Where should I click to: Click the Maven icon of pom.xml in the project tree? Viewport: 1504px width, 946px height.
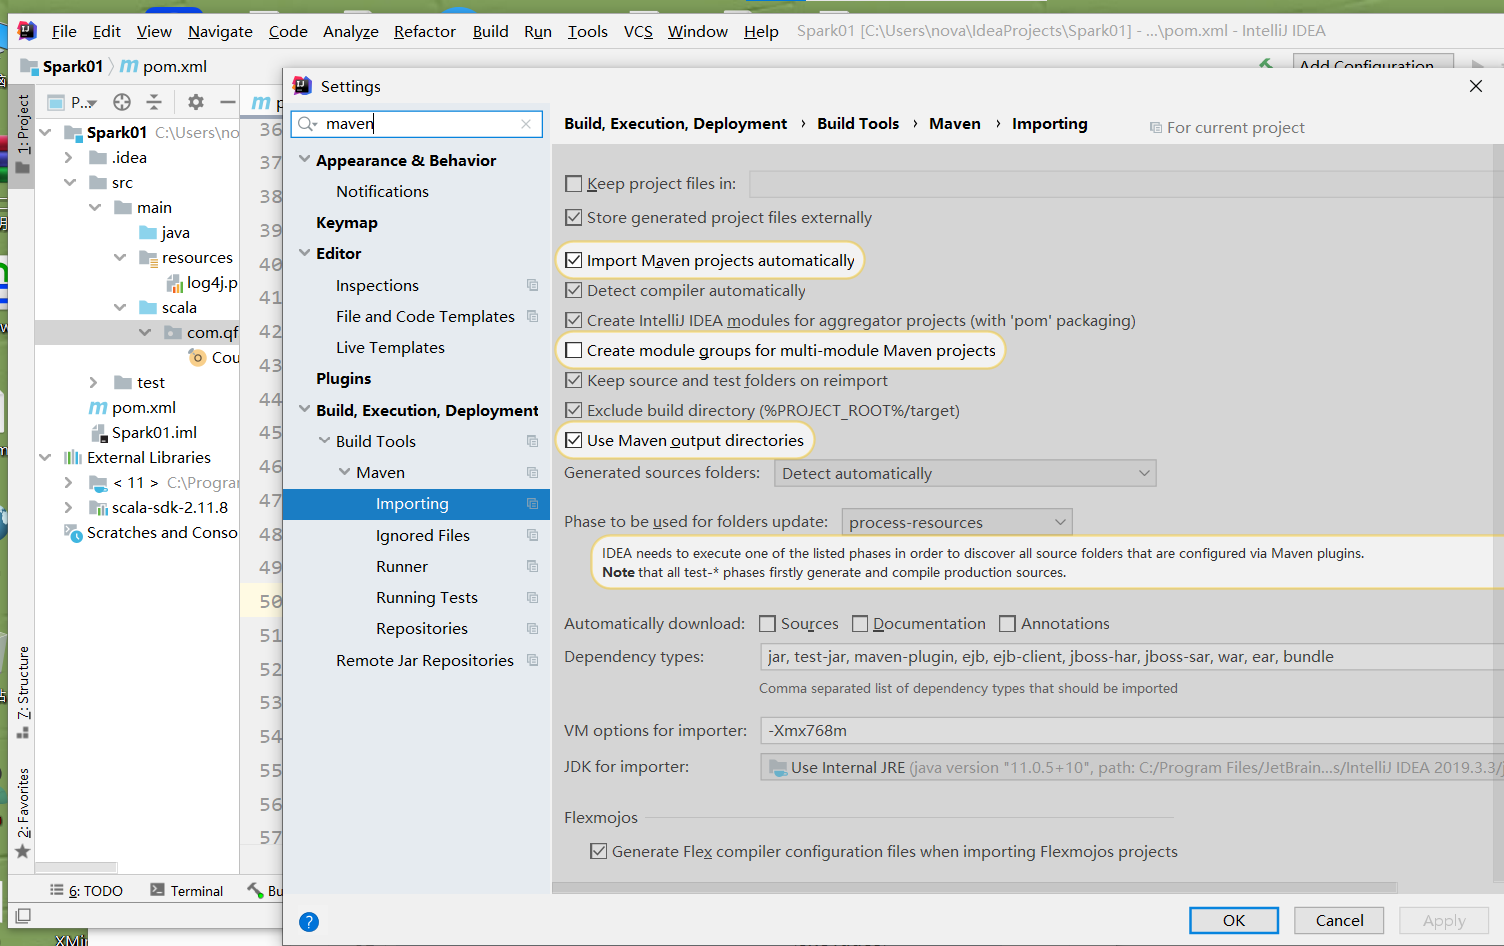tap(98, 408)
